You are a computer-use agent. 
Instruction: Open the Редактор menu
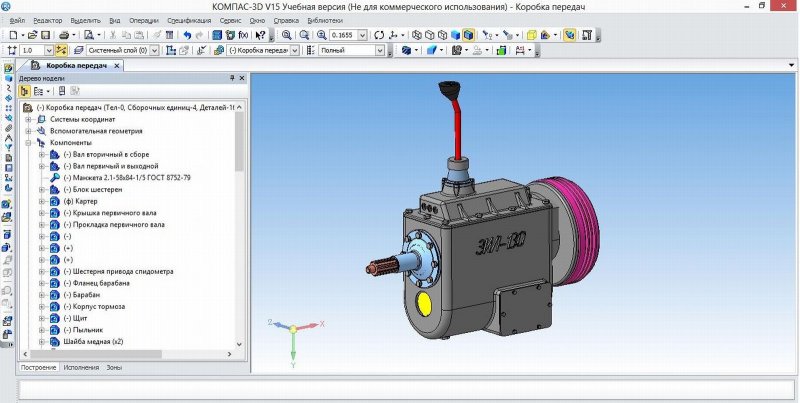point(47,21)
